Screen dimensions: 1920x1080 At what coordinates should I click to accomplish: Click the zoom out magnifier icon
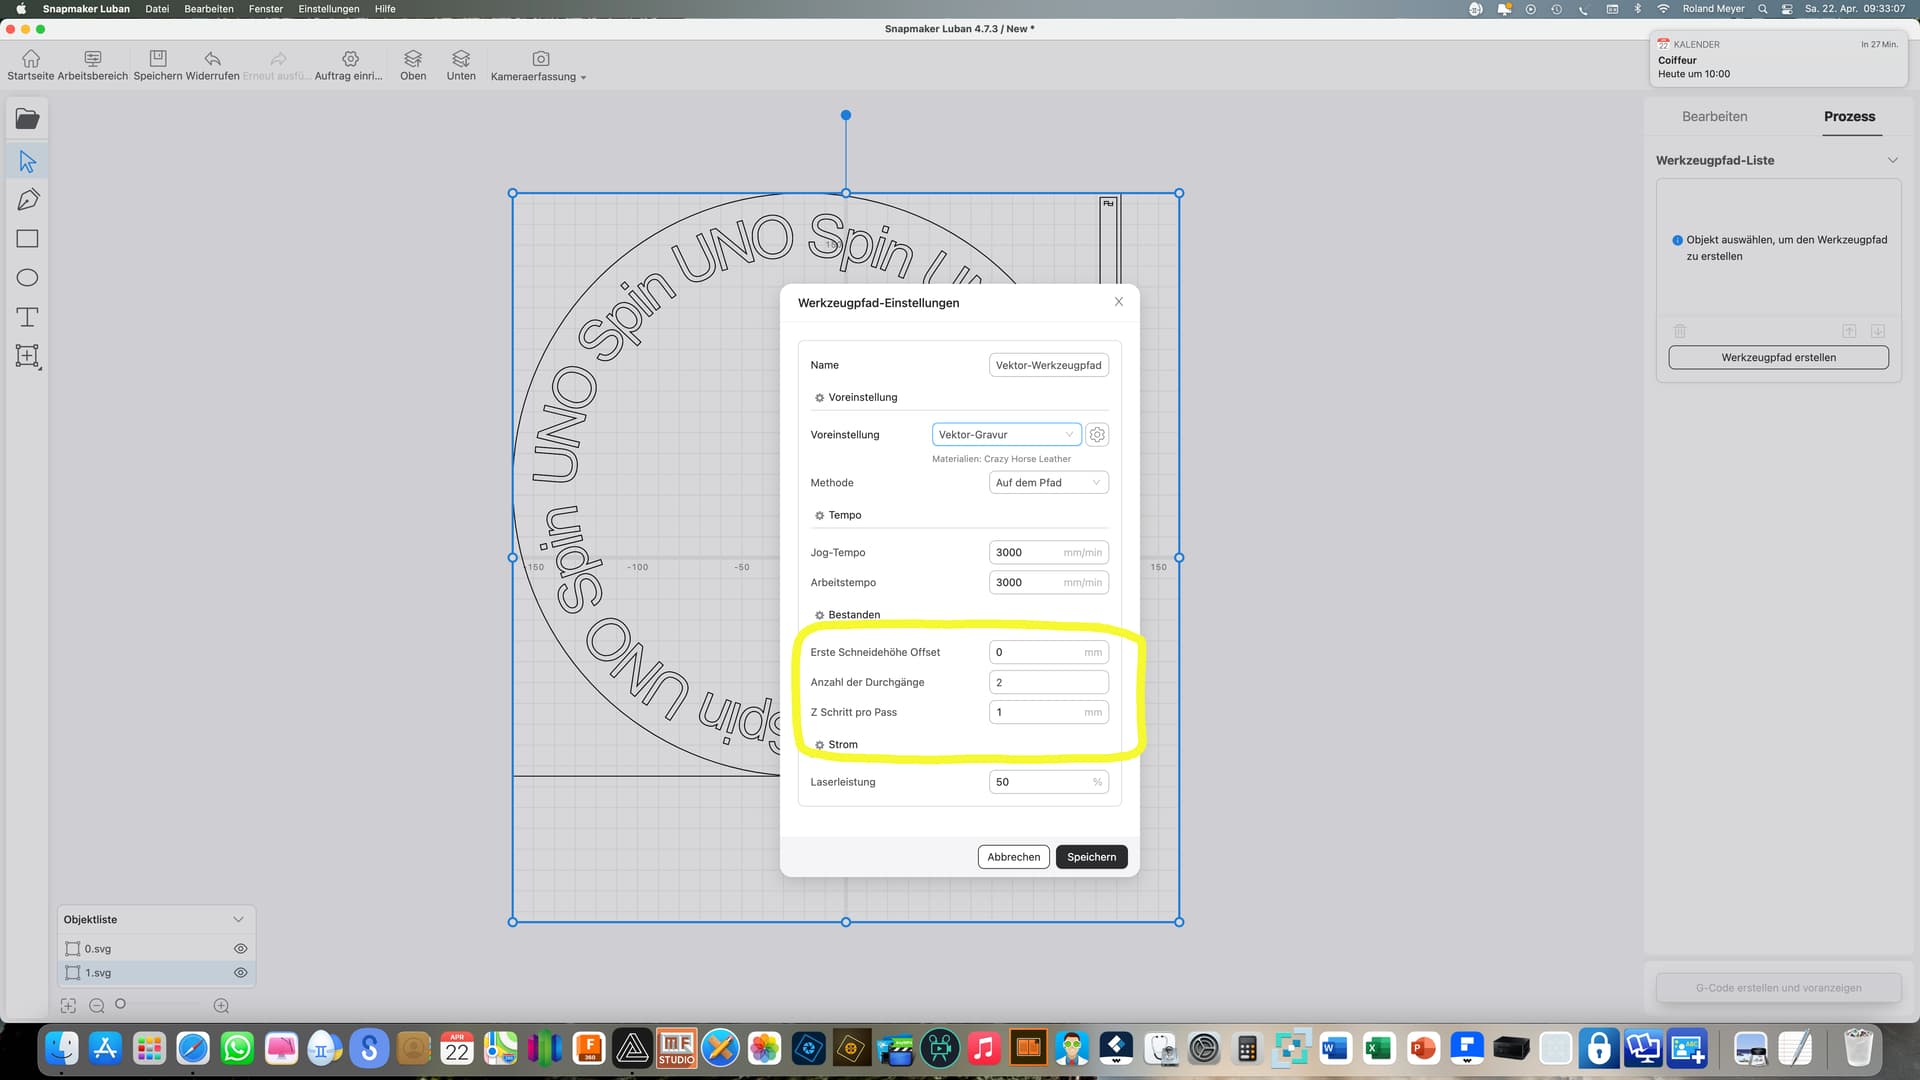click(x=97, y=1006)
